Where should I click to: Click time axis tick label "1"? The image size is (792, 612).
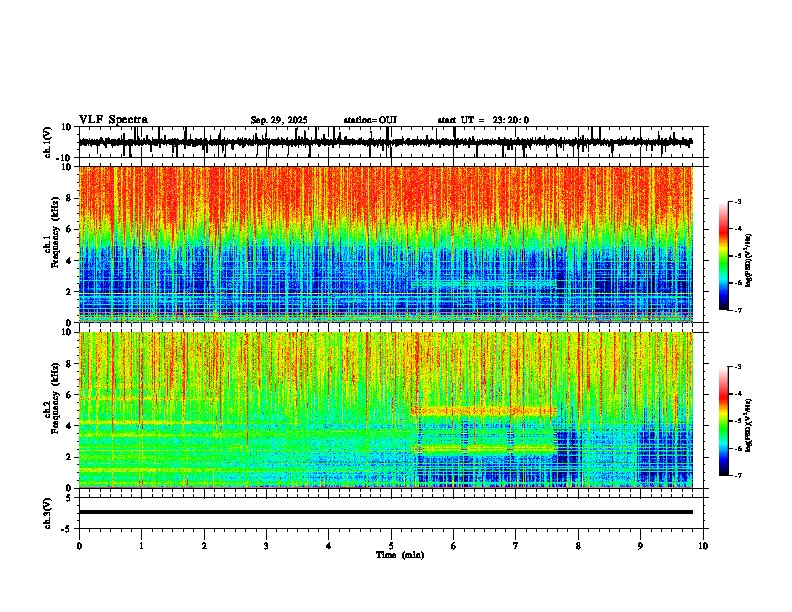click(141, 546)
